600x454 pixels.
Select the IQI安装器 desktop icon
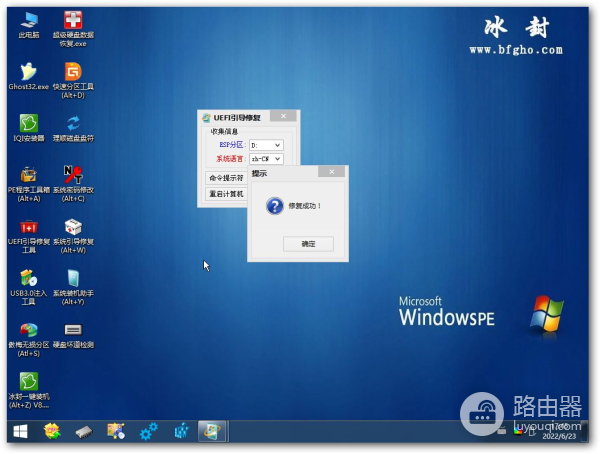pyautogui.click(x=29, y=123)
